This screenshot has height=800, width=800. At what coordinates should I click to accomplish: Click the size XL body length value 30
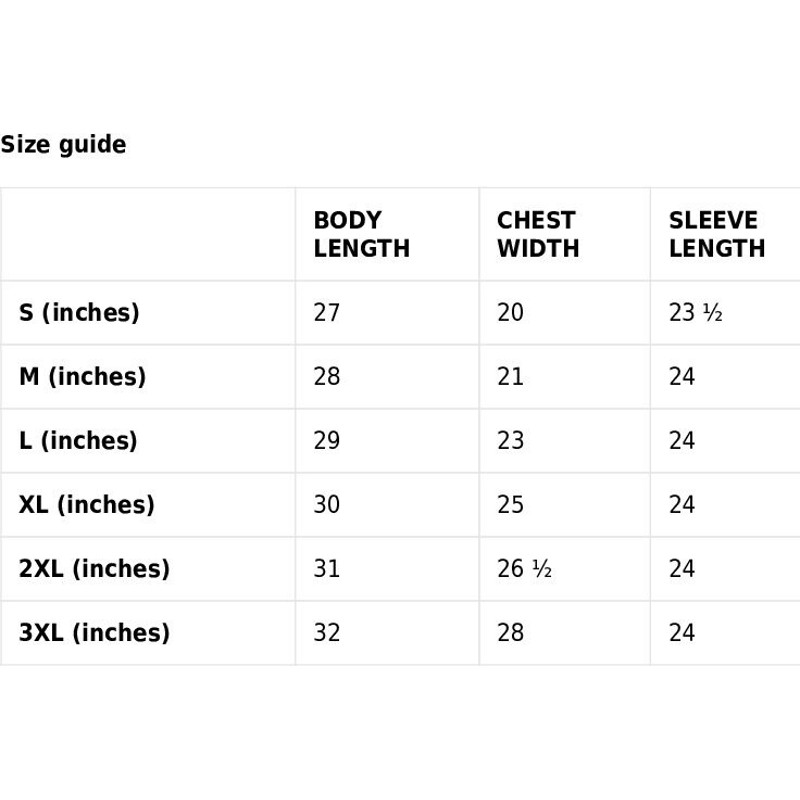tap(327, 505)
